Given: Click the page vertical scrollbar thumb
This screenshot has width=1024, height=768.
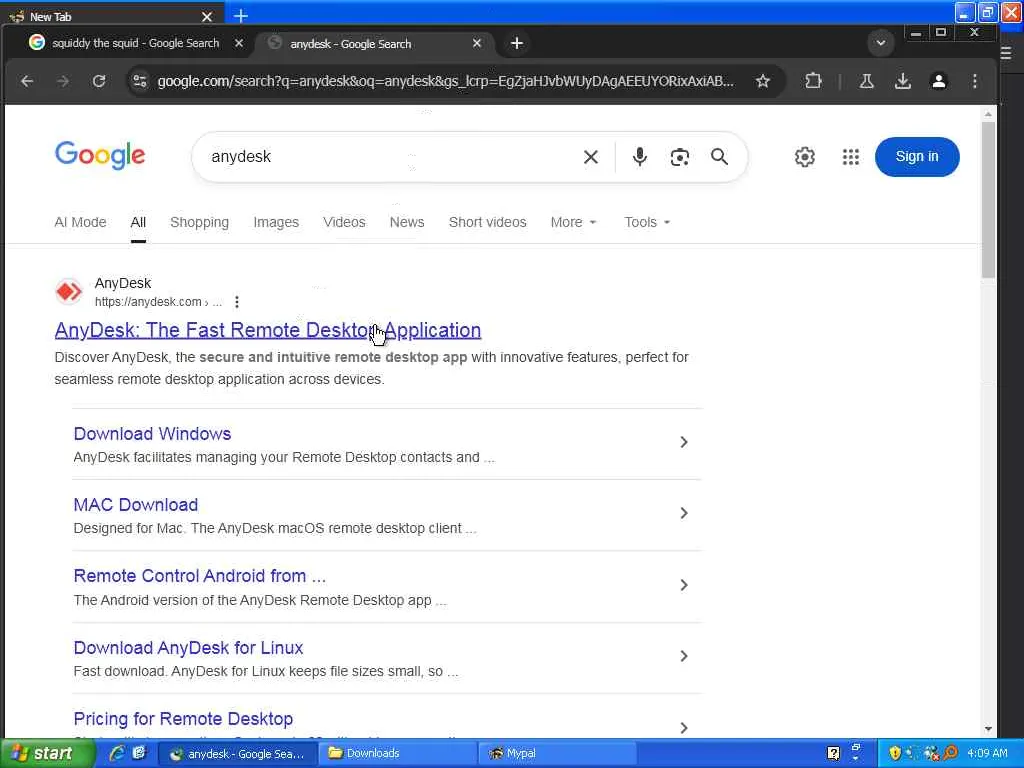Looking at the screenshot, I should point(988,199).
